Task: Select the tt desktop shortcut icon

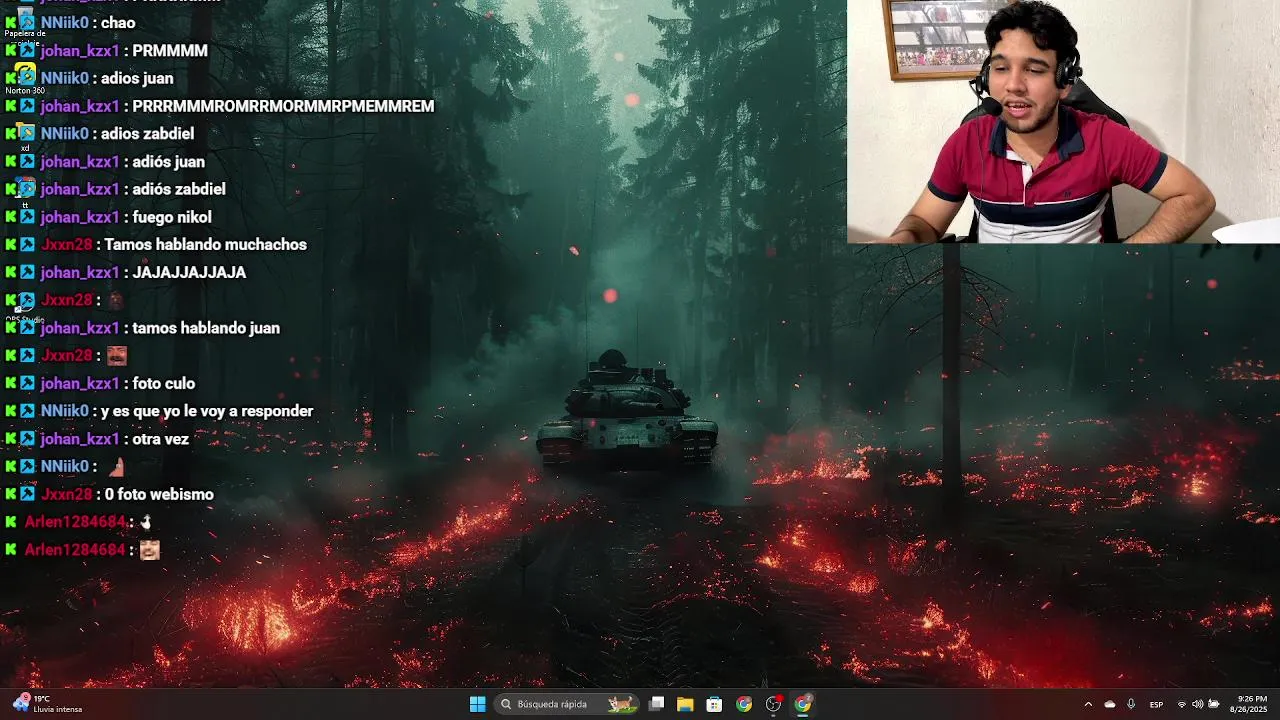Action: coord(25,193)
